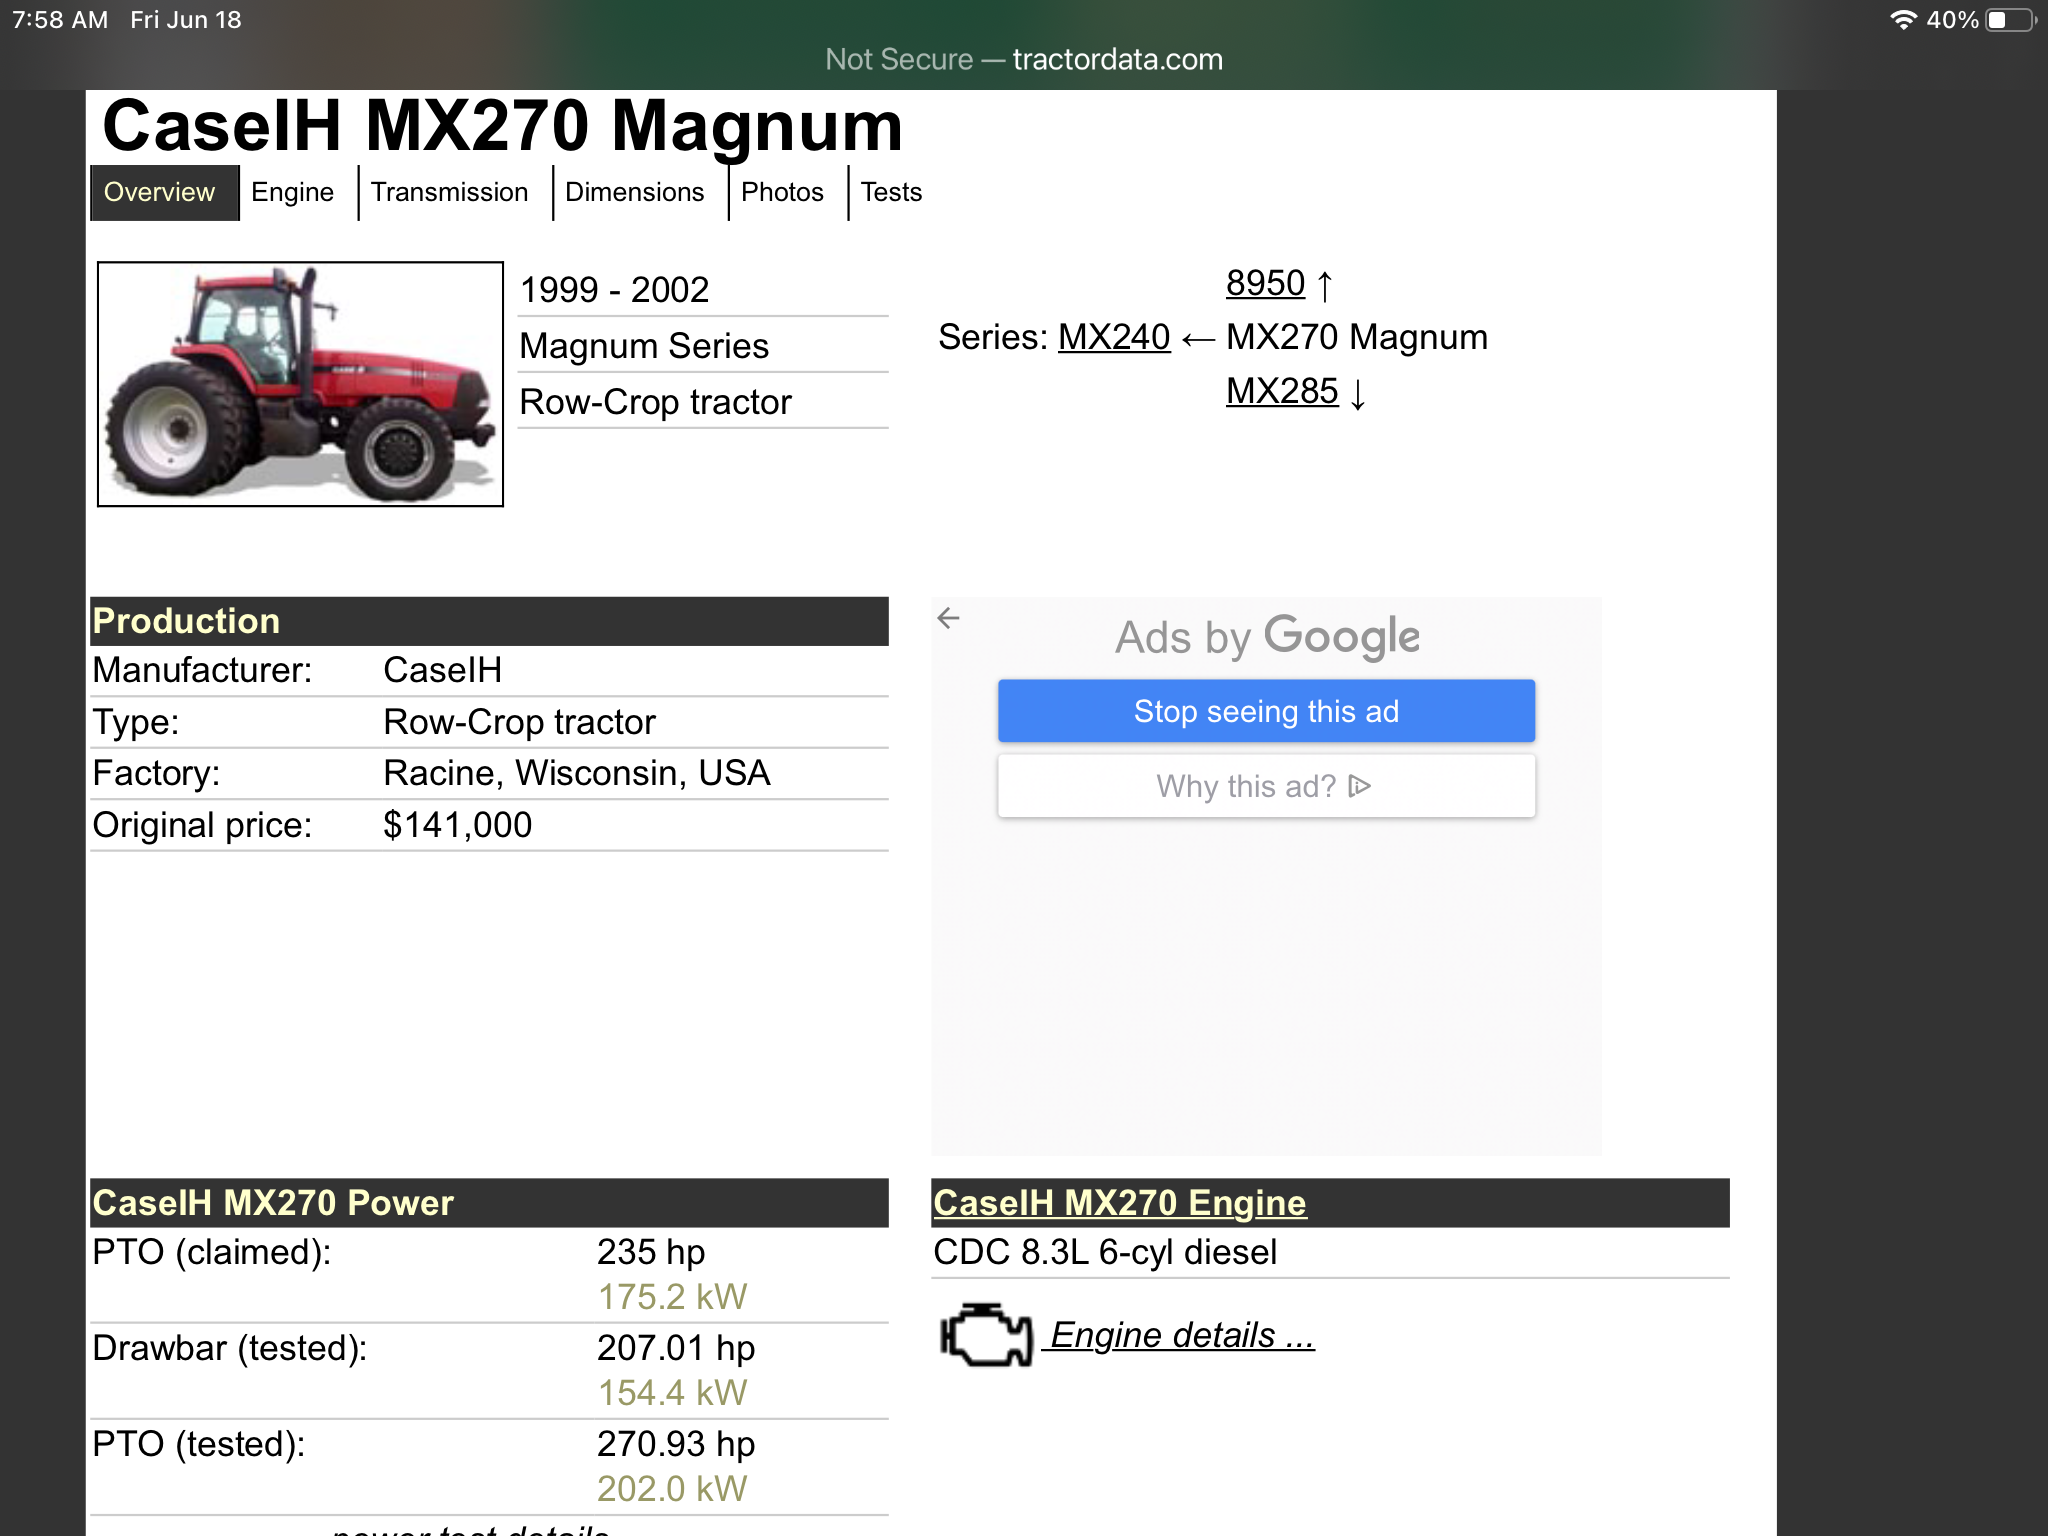Click the engine symbol icon
Image resolution: width=2048 pixels, height=1536 pixels.
[986, 1335]
